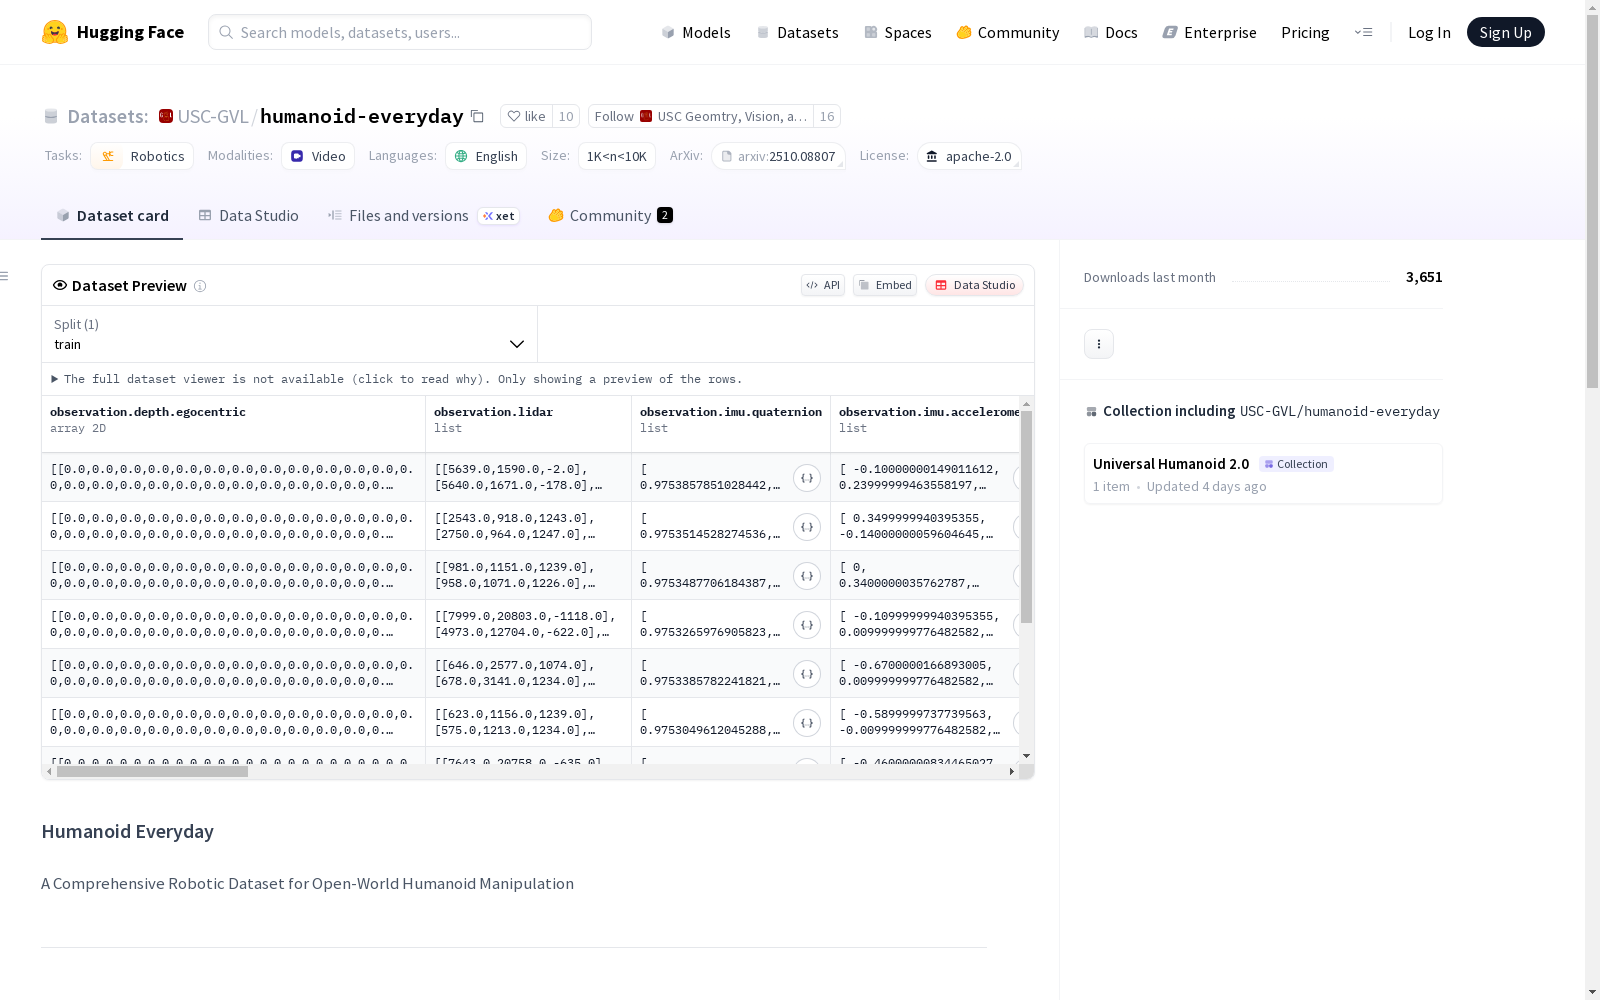Click the lidar cell starting [[5639.0,1590.0,-2.0]
This screenshot has height=1000, width=1600.
tap(529, 478)
